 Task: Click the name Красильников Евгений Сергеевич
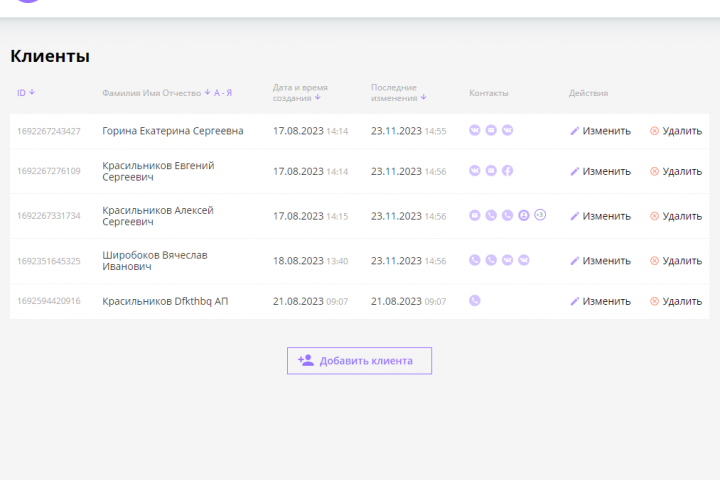[158, 171]
